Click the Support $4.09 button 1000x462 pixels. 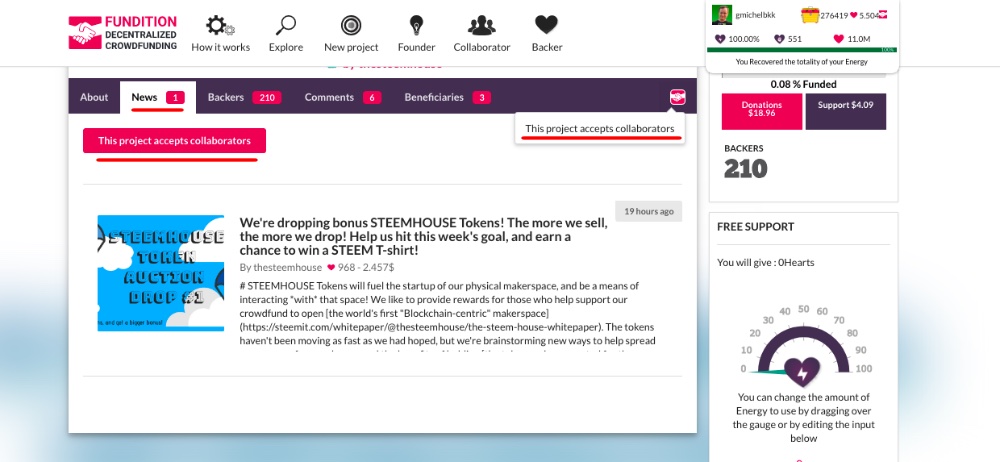pyautogui.click(x=846, y=112)
